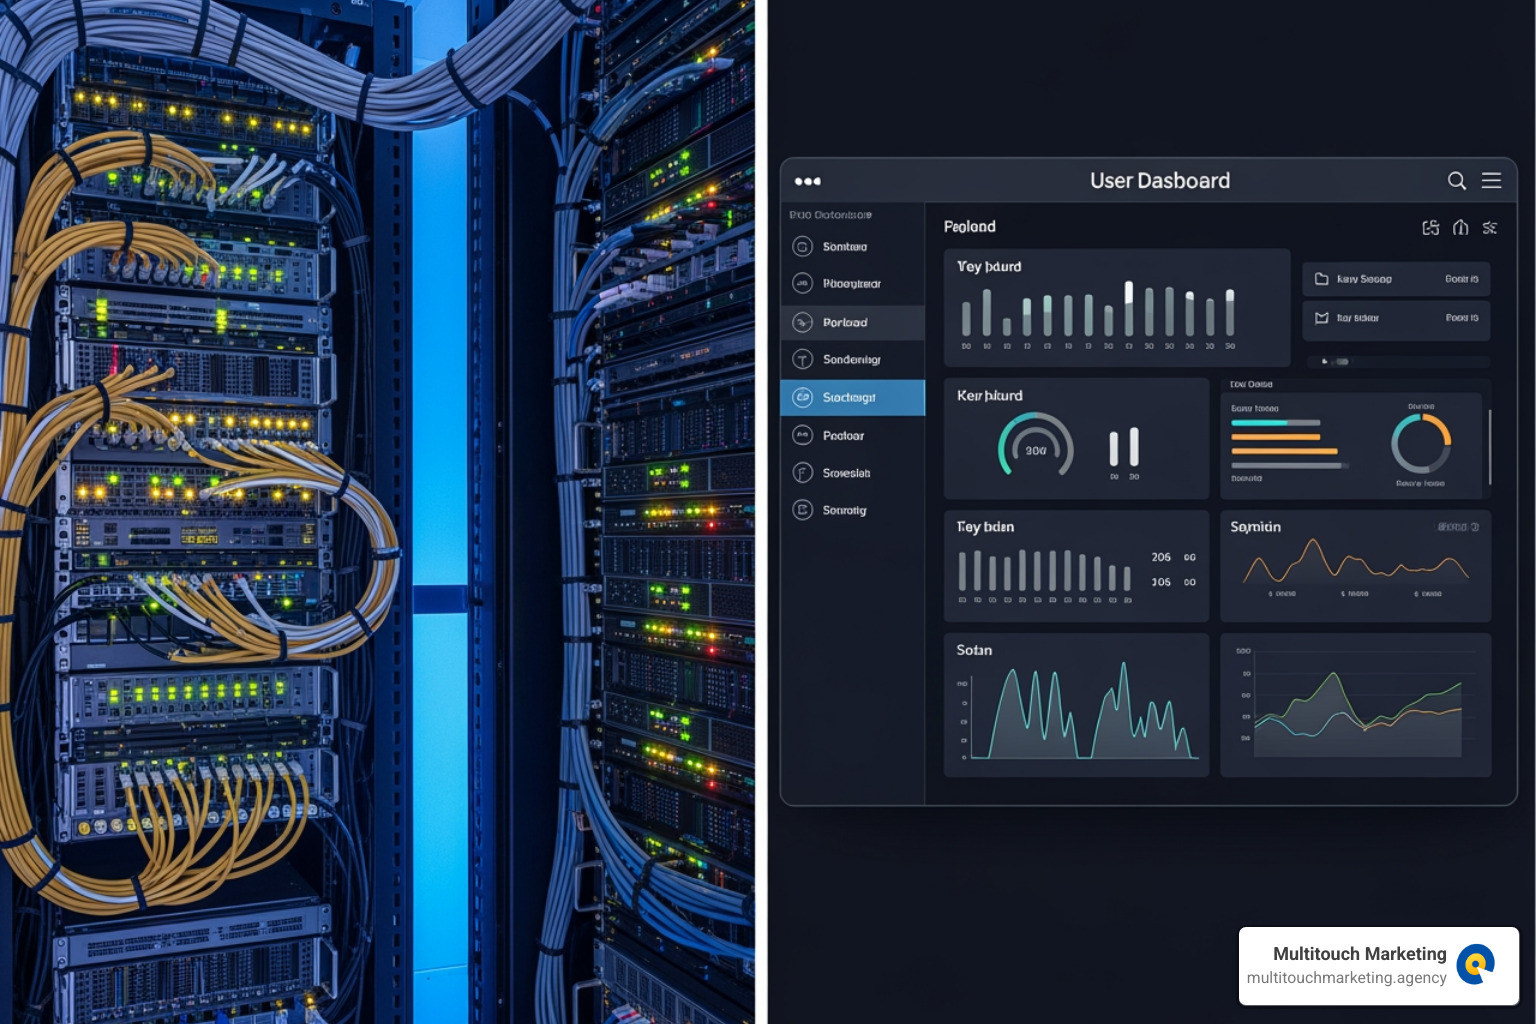The width and height of the screenshot is (1536, 1024).
Task: Click the 'Gontr' button on the folder card
Action: pyautogui.click(x=1461, y=278)
